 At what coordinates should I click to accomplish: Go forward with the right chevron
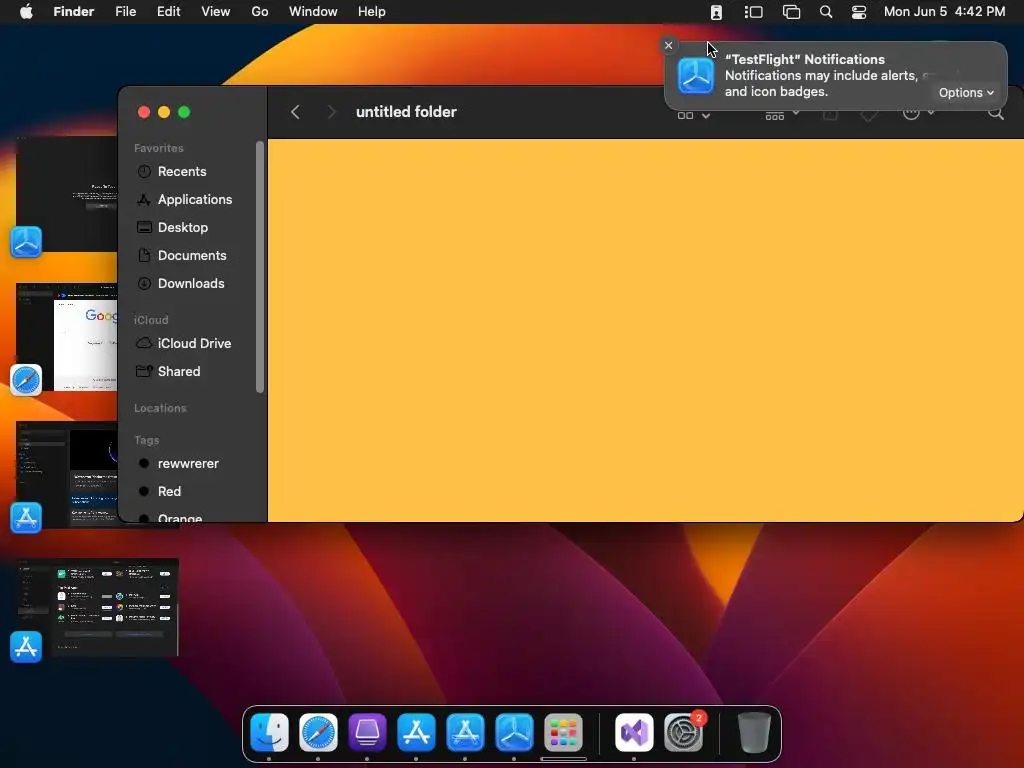331,112
